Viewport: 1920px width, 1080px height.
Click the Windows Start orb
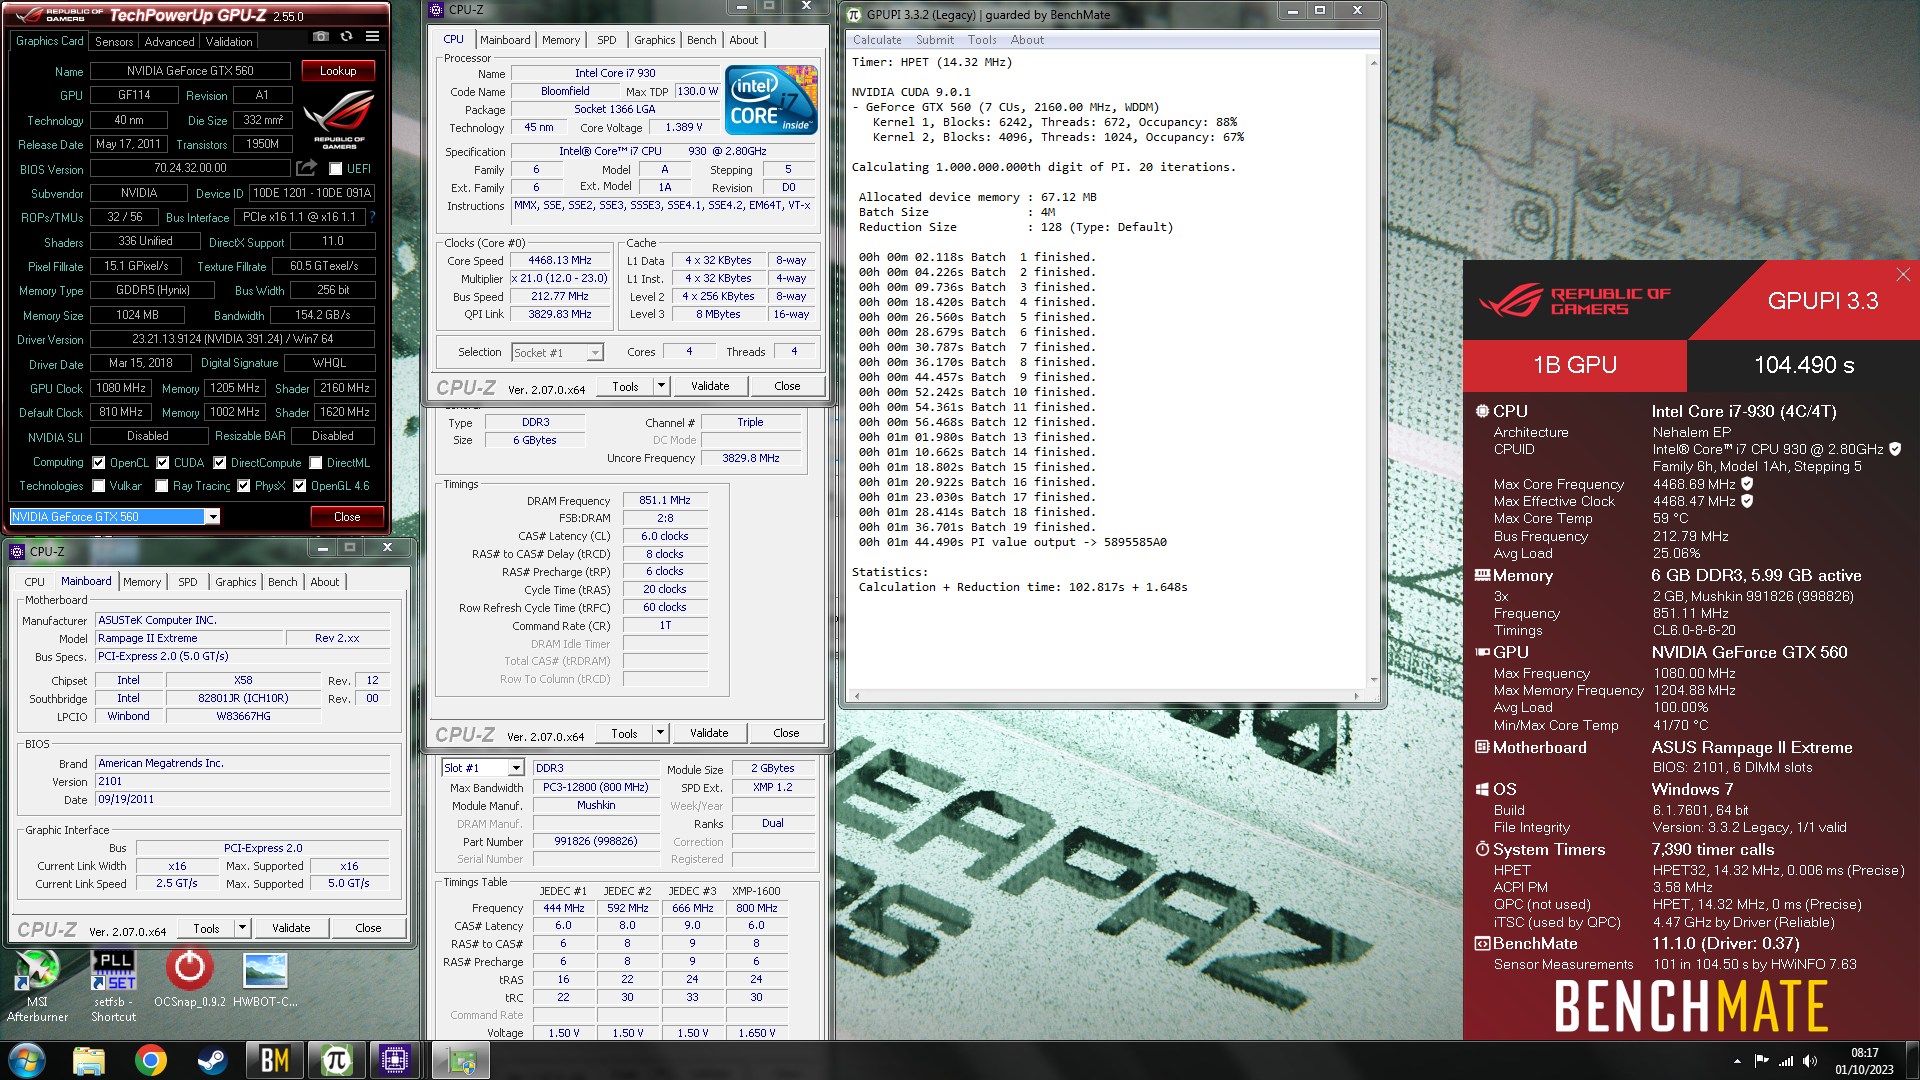click(27, 1060)
